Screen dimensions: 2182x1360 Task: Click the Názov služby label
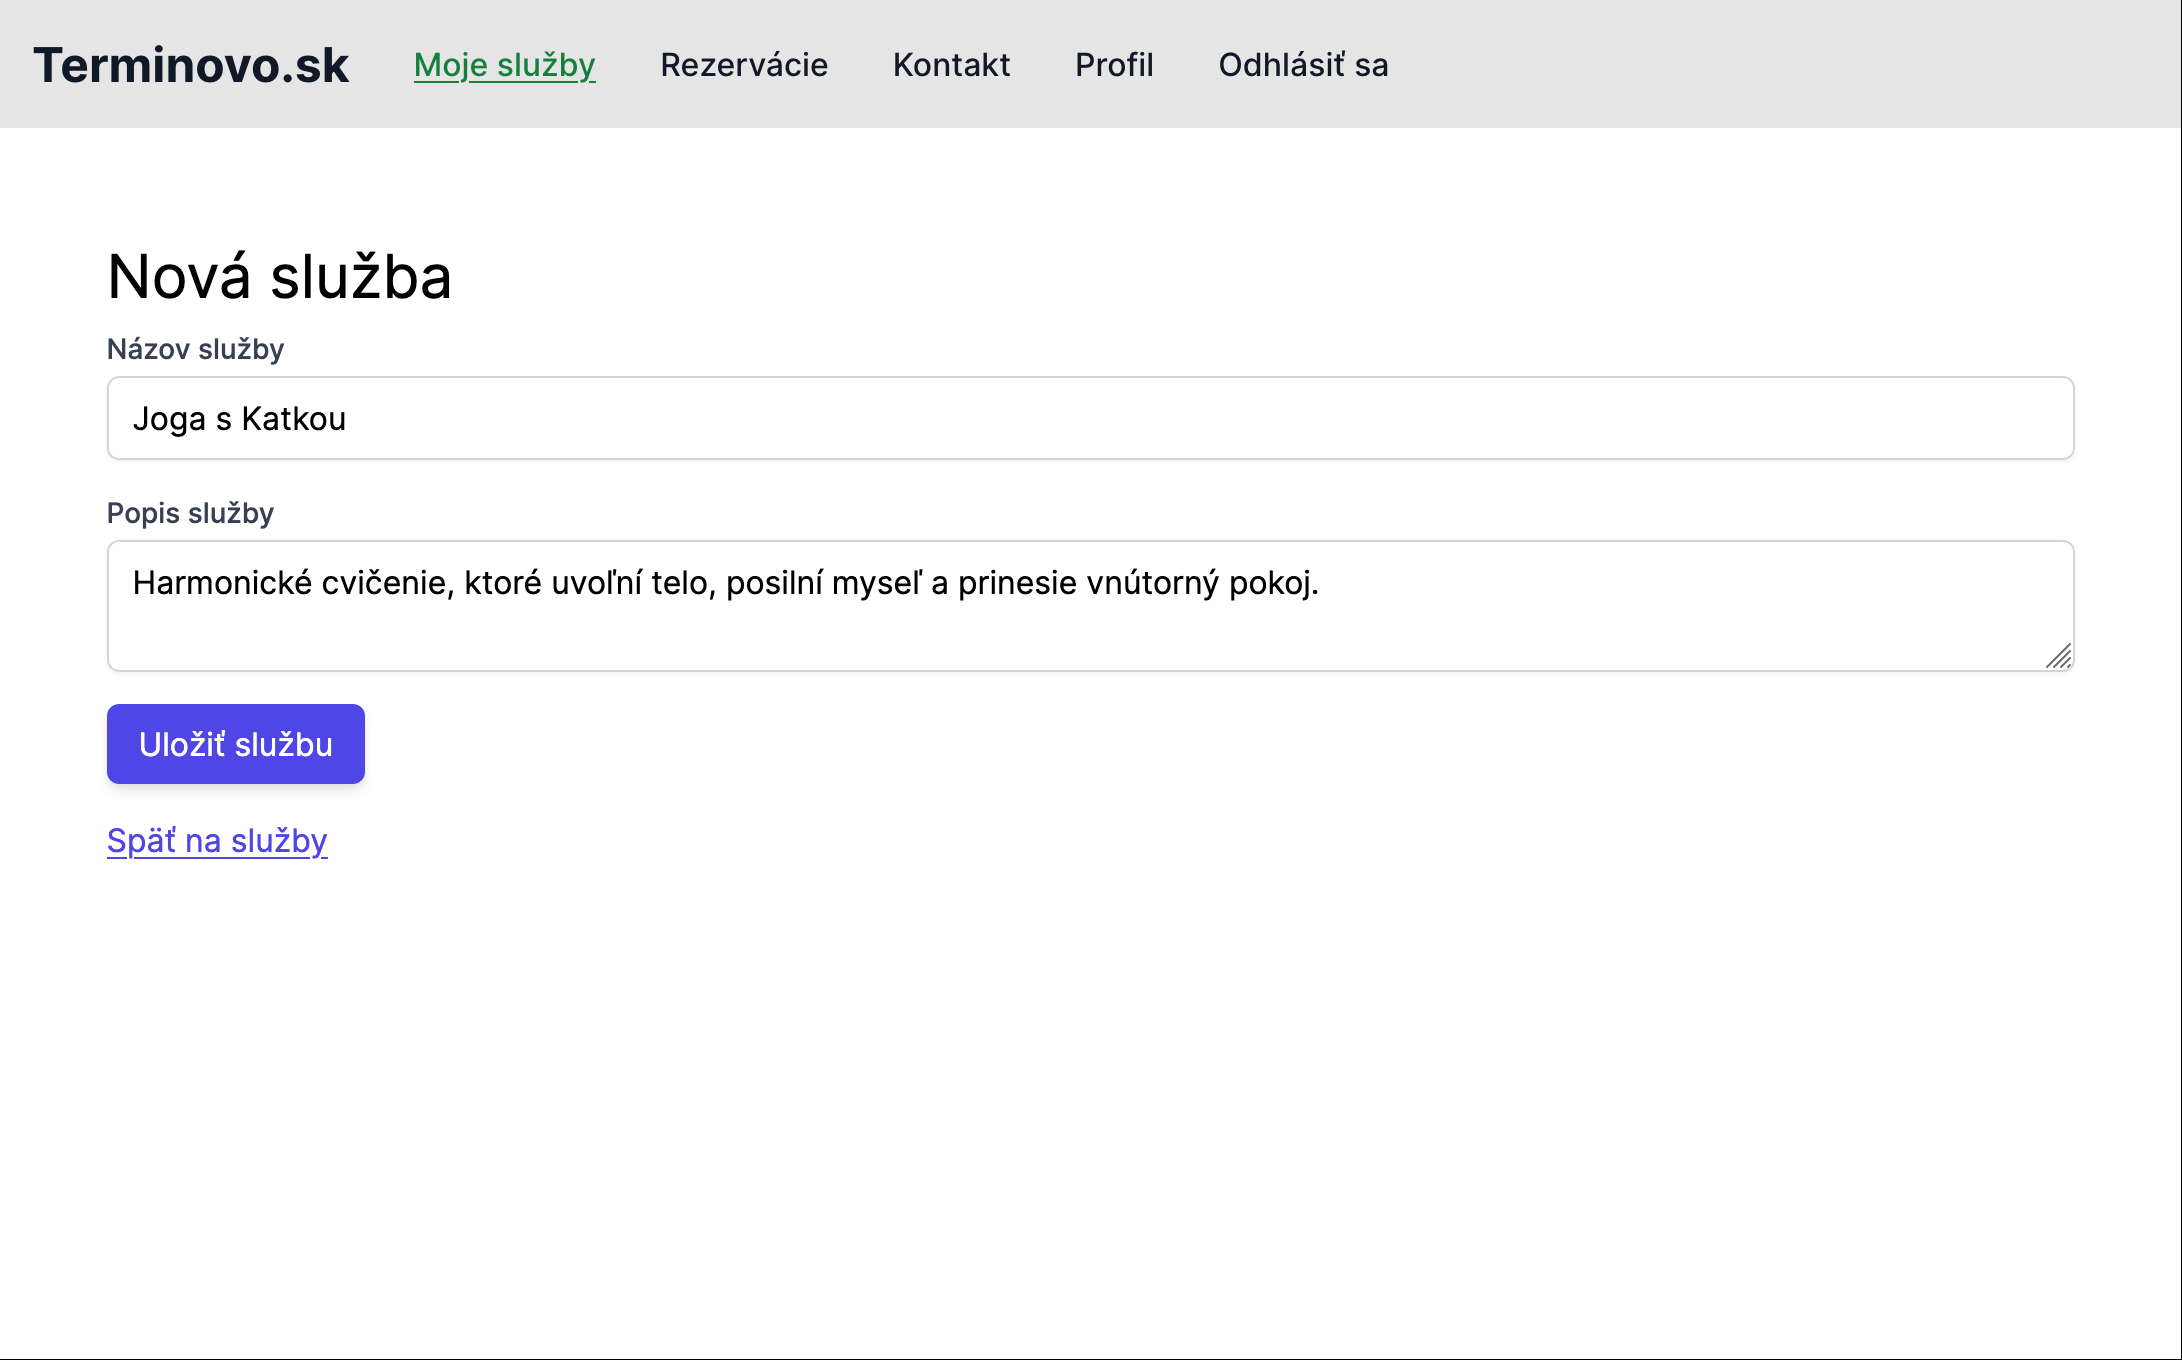(x=195, y=349)
